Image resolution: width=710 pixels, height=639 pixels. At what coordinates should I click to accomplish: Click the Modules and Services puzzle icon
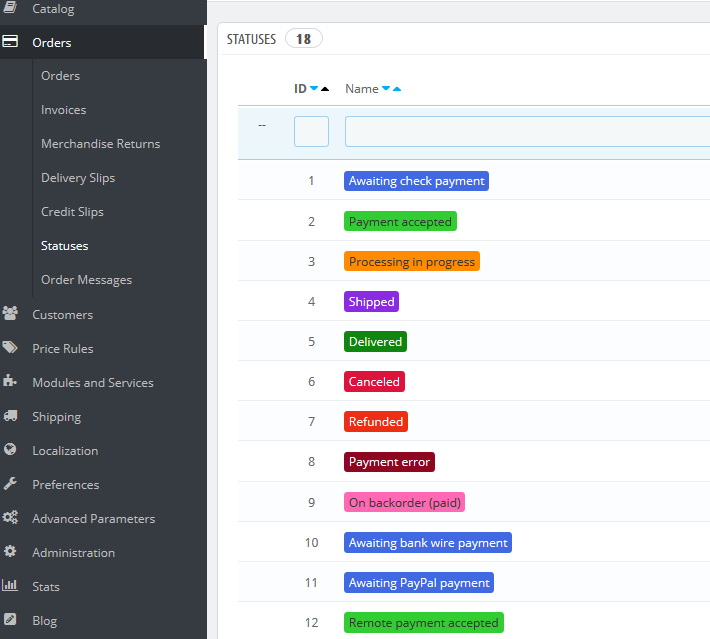(x=11, y=382)
